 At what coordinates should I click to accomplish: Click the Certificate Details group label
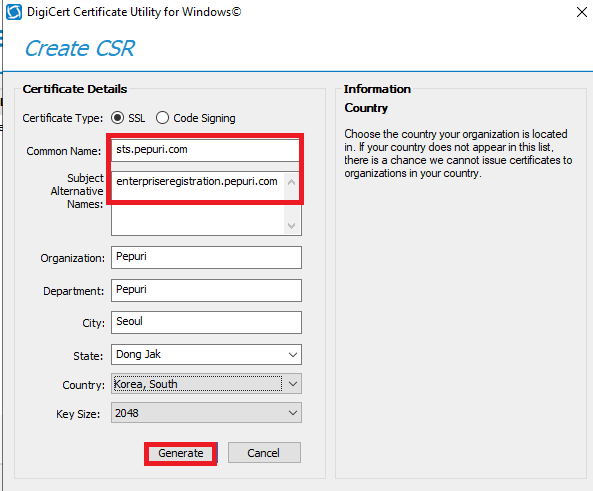(x=75, y=89)
